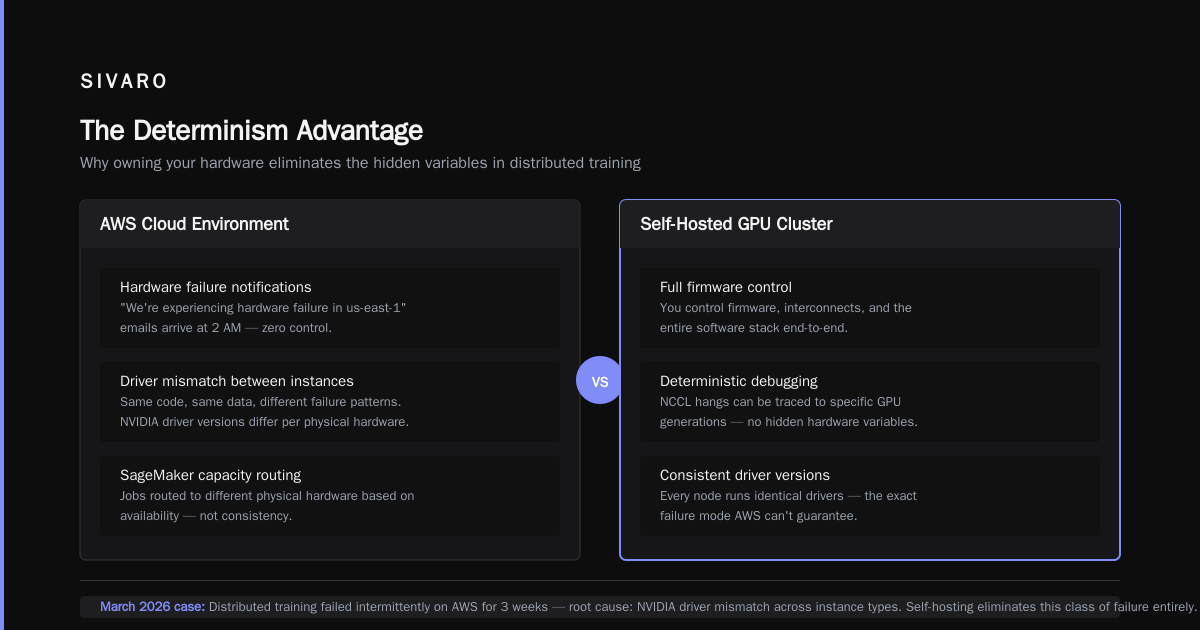Click 'NVIDIA driver versions differ' line
Image resolution: width=1200 pixels, height=630 pixels.
tap(265, 422)
